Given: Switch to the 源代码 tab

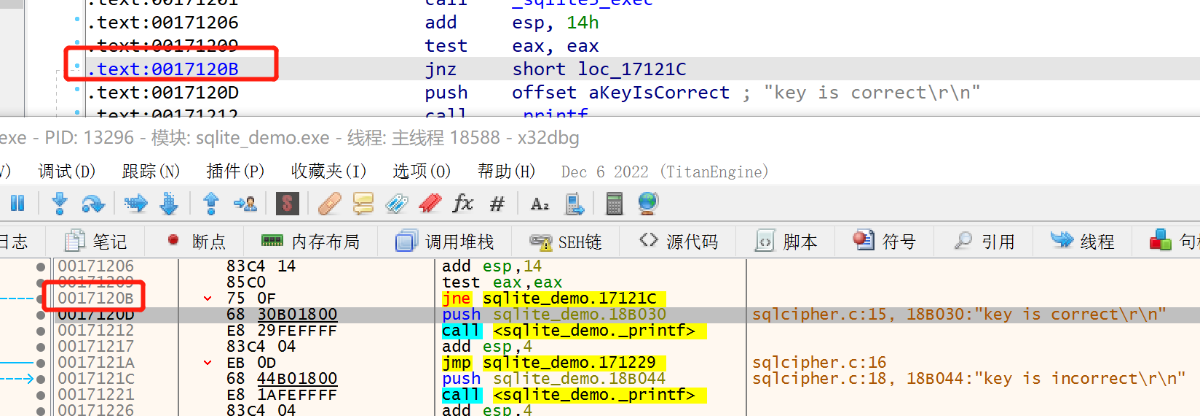Looking at the screenshot, I should coord(679,241).
